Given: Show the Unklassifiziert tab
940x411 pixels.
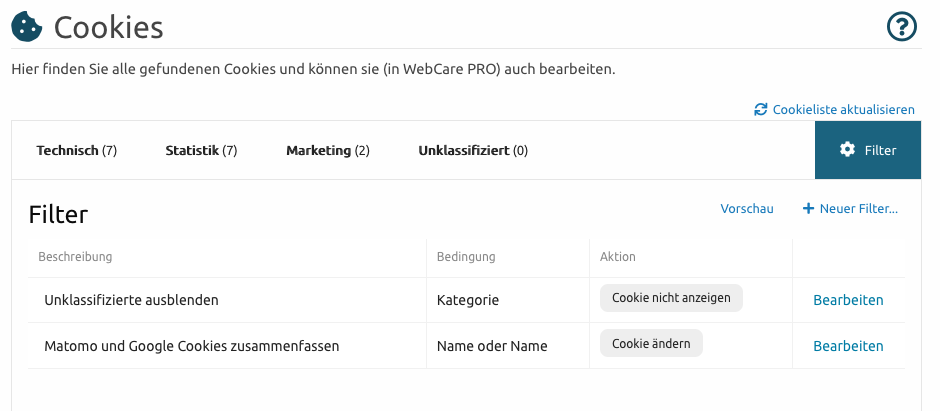Looking at the screenshot, I should (x=473, y=150).
